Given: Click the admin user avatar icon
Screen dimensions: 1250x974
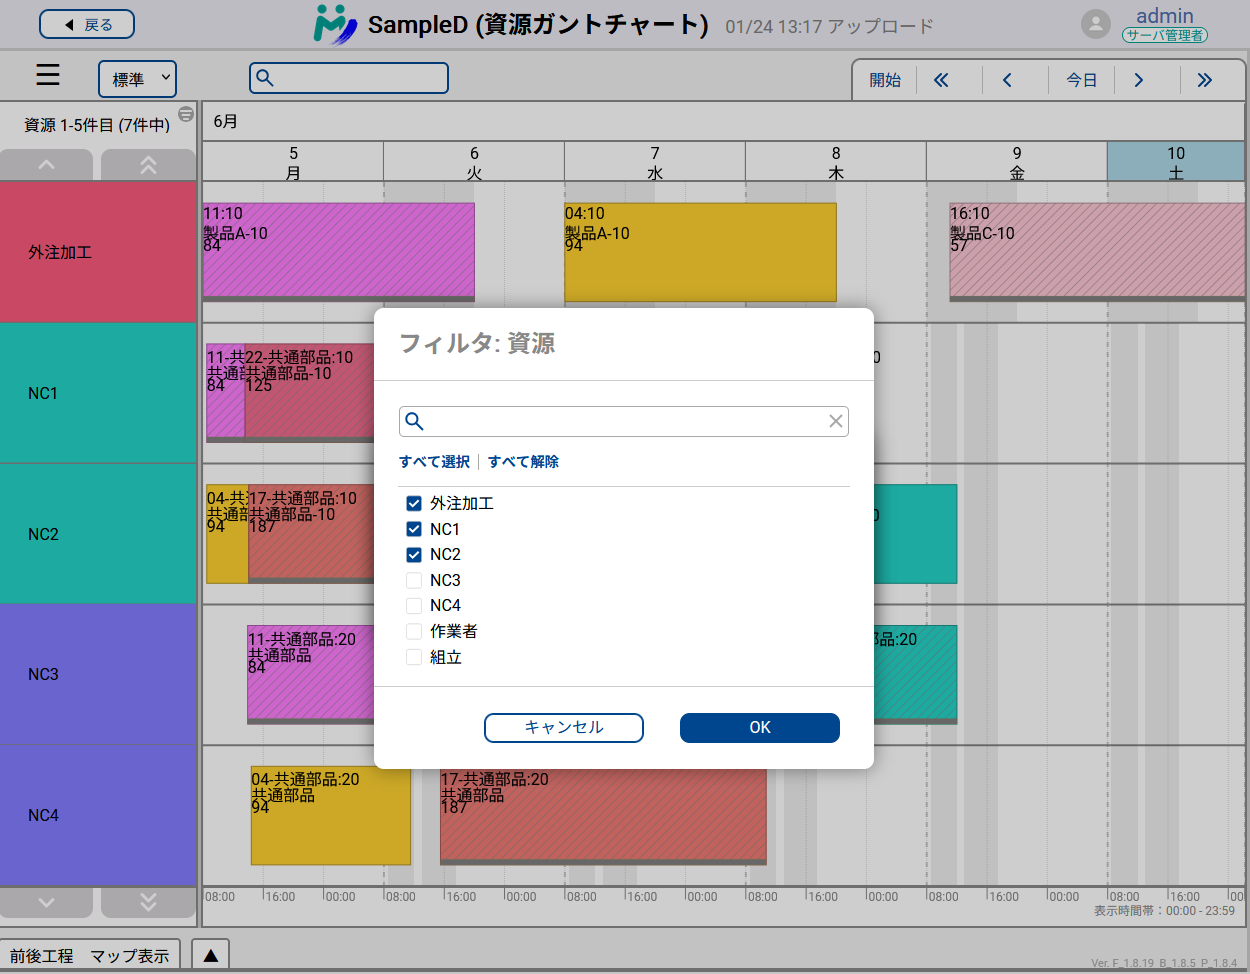Looking at the screenshot, I should point(1096,25).
